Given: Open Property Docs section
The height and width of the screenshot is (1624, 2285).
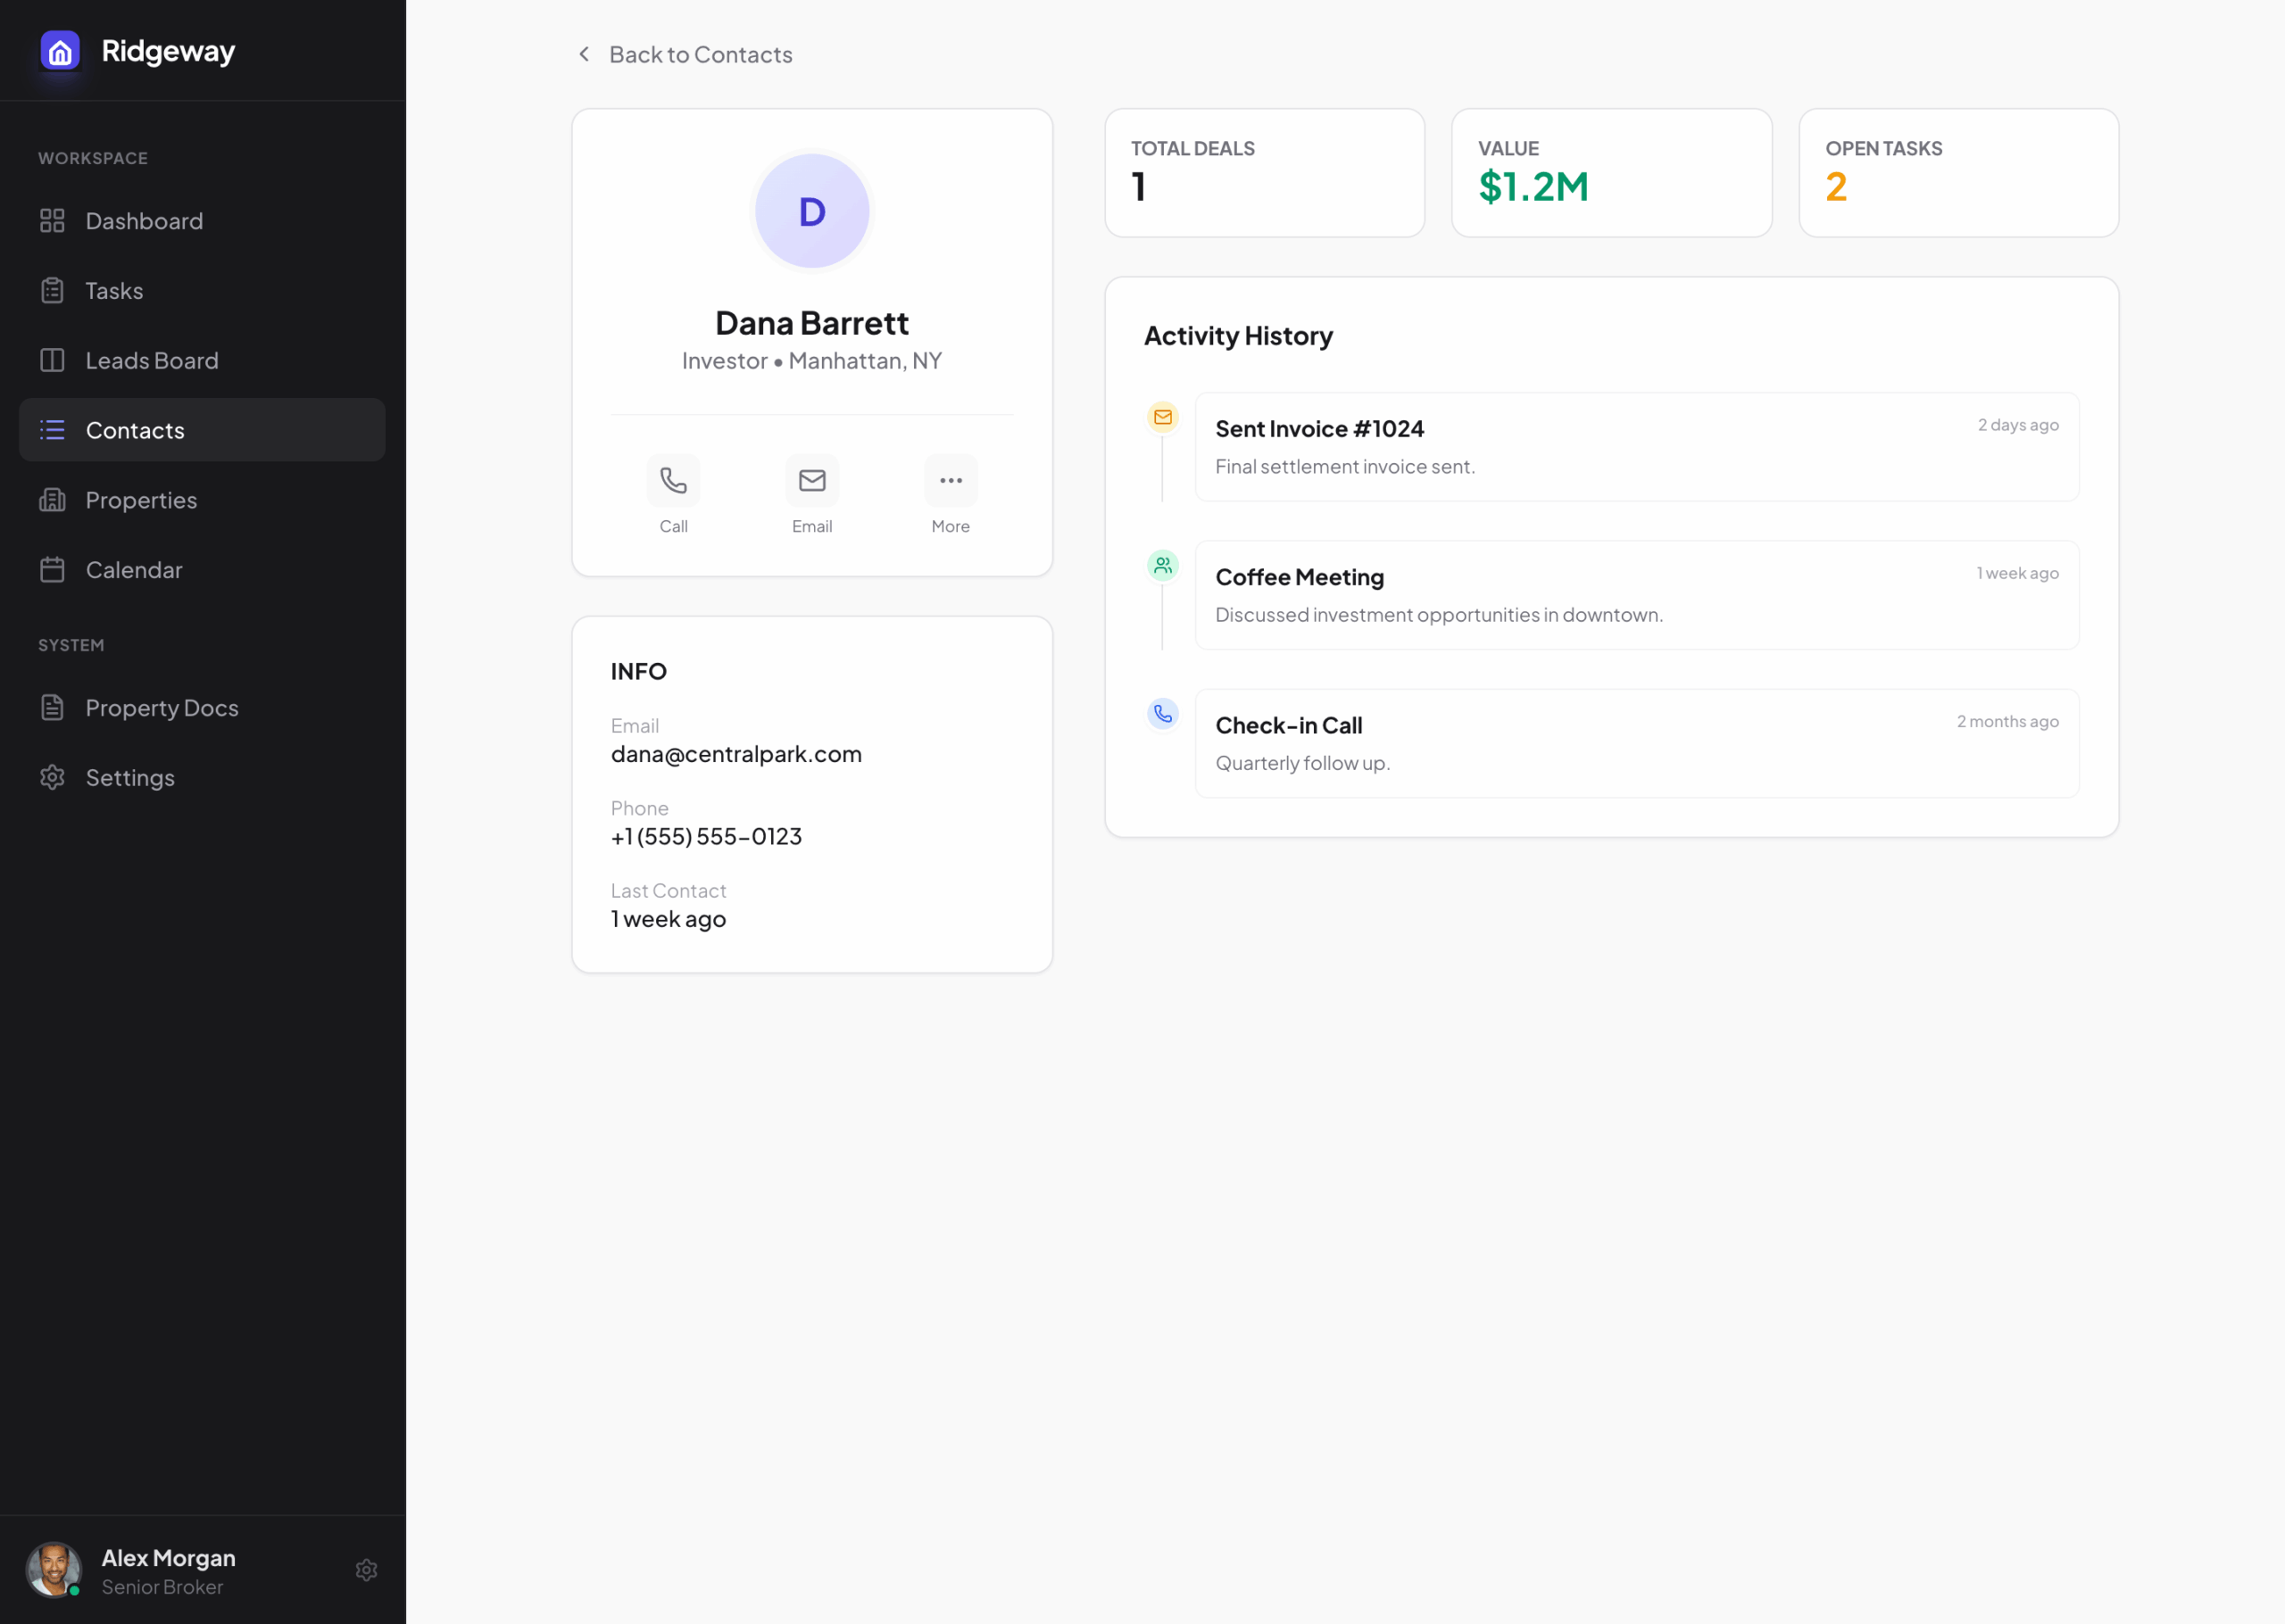Looking at the screenshot, I should pos(162,708).
